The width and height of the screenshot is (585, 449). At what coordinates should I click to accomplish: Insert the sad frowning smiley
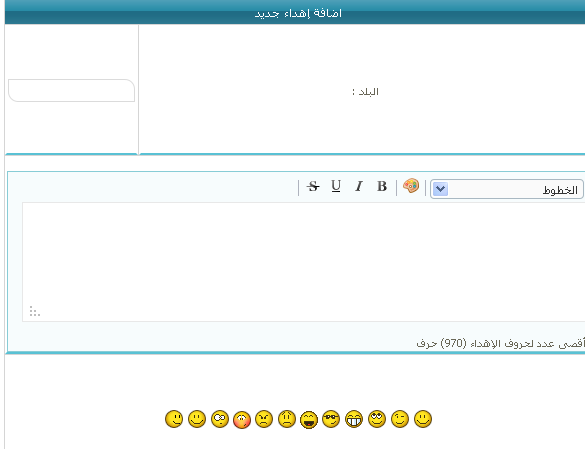[287, 419]
